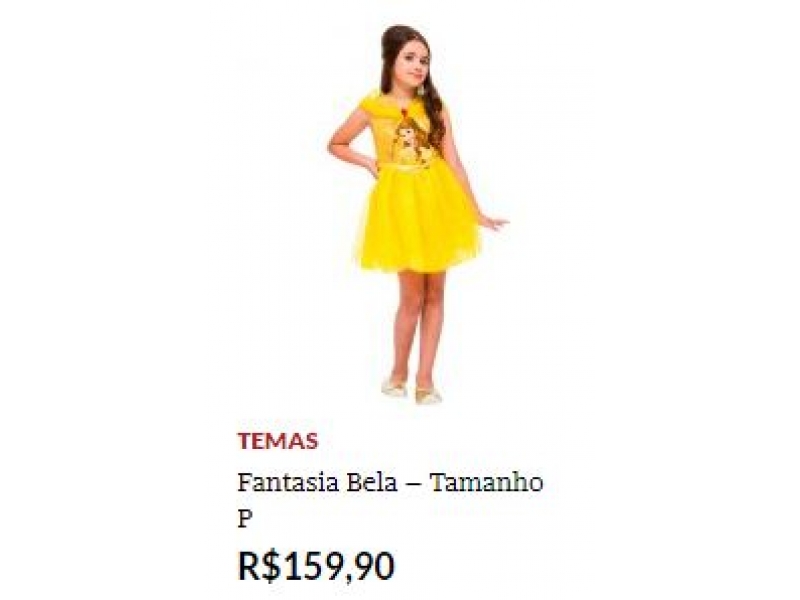Click the yellow tulle skirt in the photo
The height and width of the screenshot is (600, 800).
tap(418, 218)
